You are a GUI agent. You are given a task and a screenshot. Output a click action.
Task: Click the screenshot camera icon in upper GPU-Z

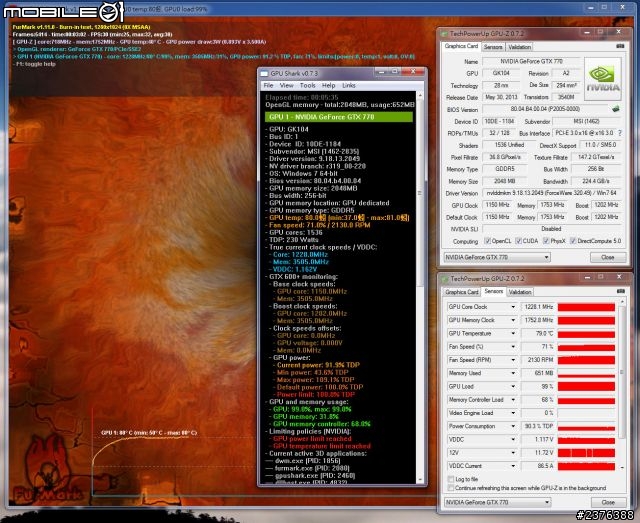(x=620, y=46)
